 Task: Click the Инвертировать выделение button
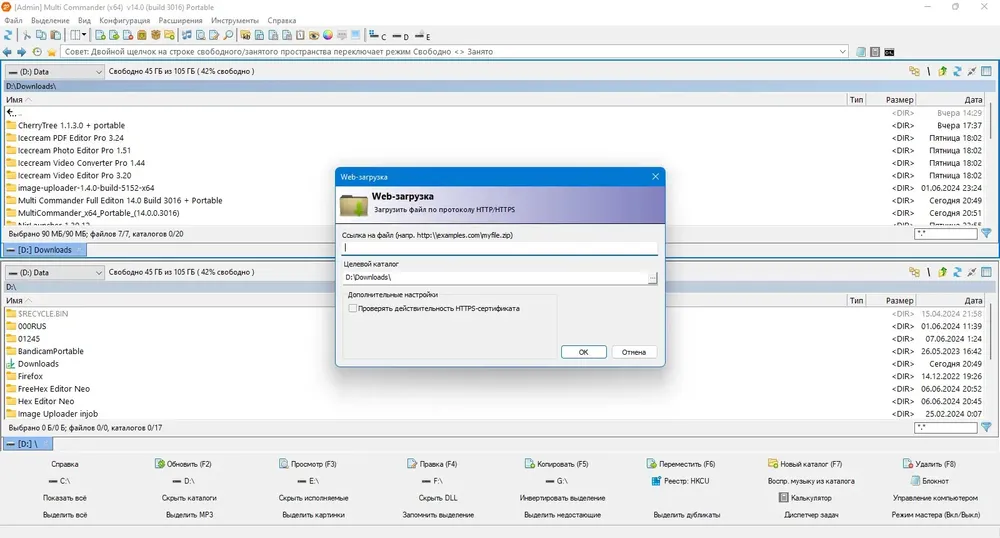562,498
